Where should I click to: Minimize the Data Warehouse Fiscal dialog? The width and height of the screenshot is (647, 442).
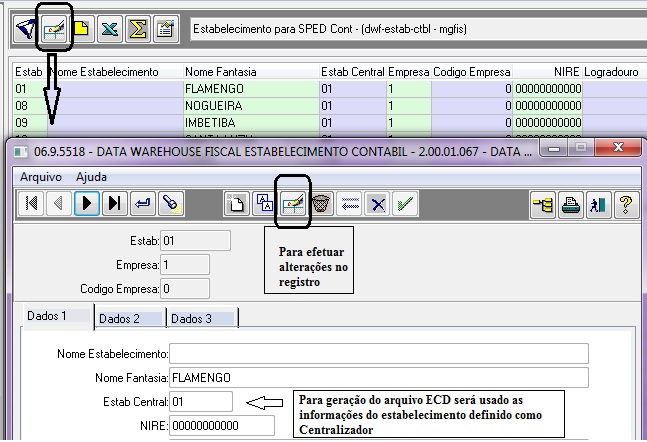[x=553, y=148]
